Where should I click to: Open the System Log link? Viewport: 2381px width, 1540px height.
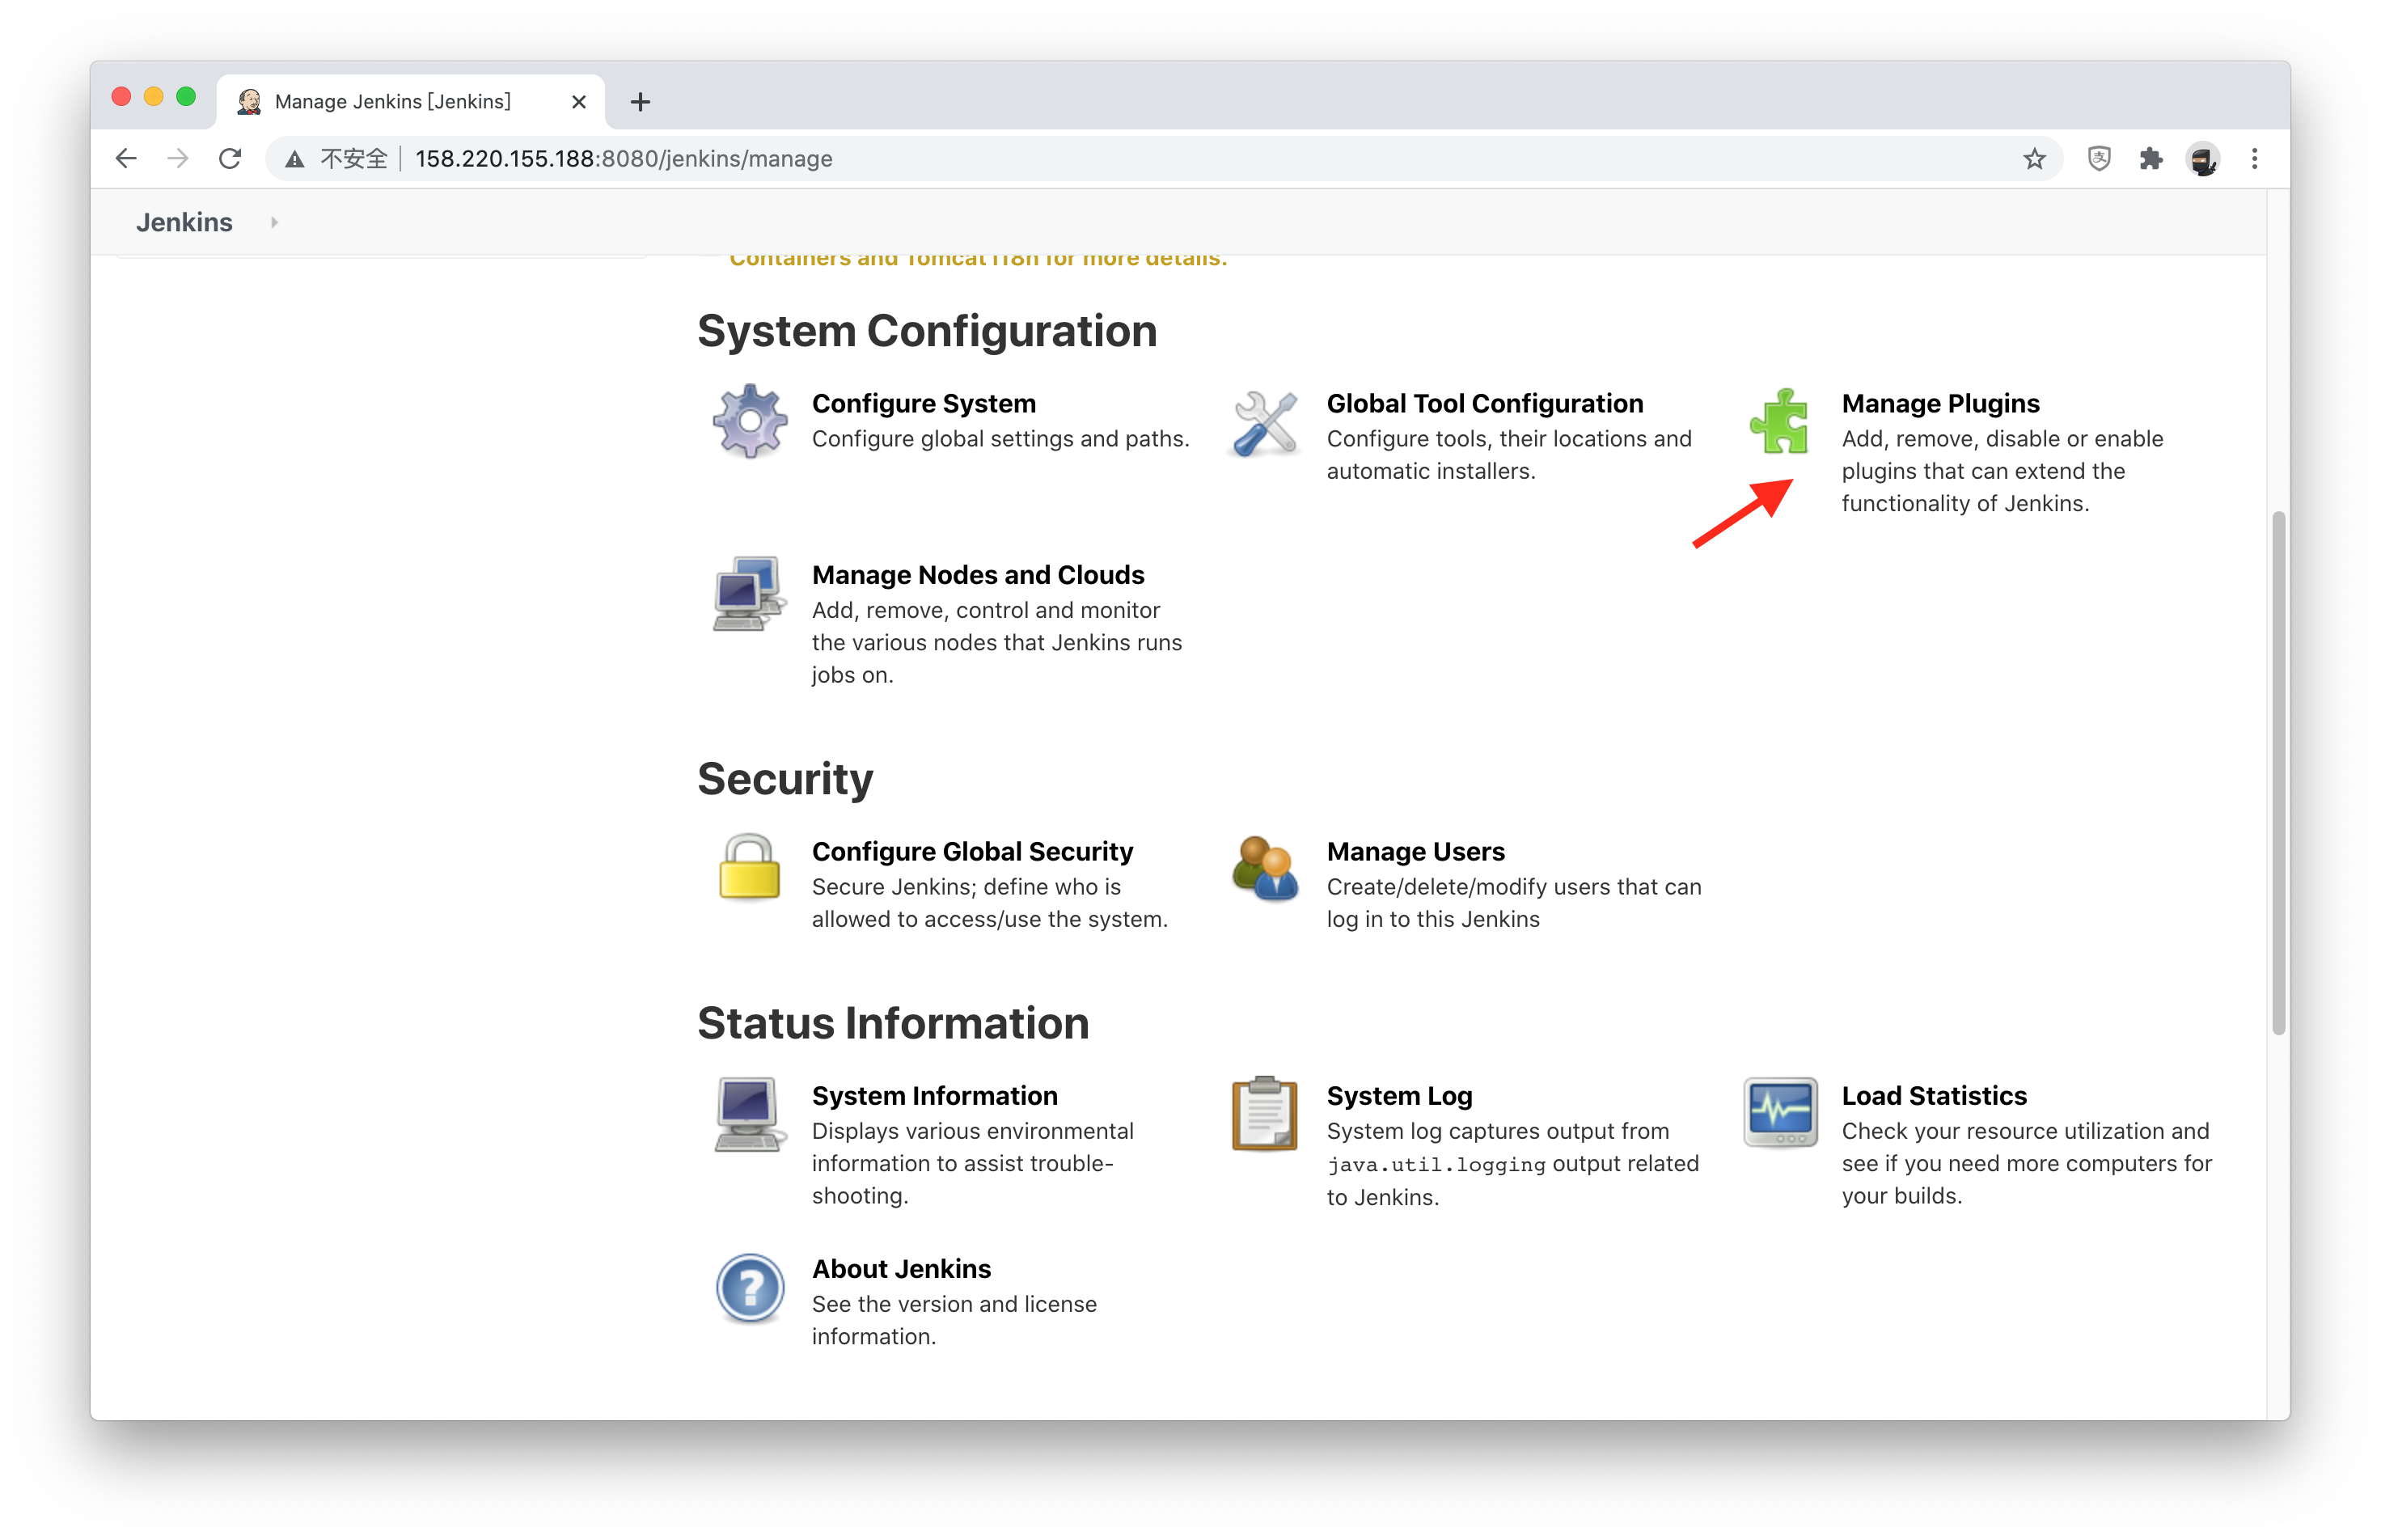coord(1399,1095)
